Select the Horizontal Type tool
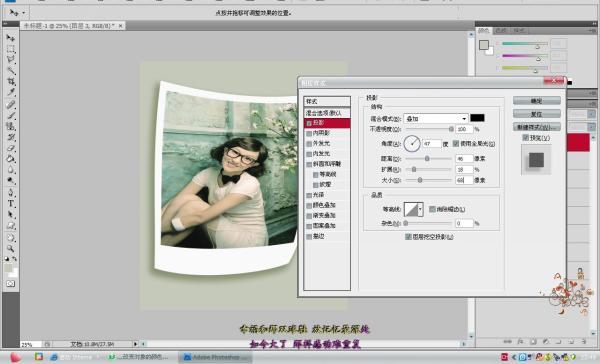Screen dimensions: 600x364 tap(10, 203)
